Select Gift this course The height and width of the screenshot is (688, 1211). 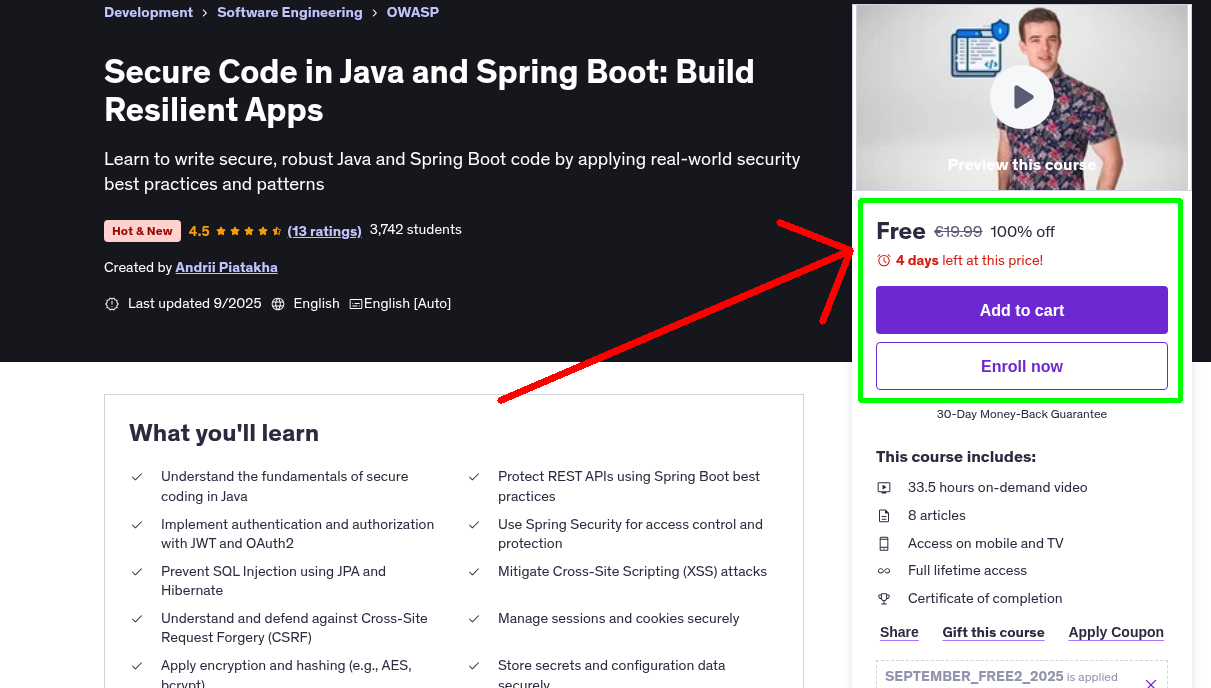pyautogui.click(x=993, y=632)
